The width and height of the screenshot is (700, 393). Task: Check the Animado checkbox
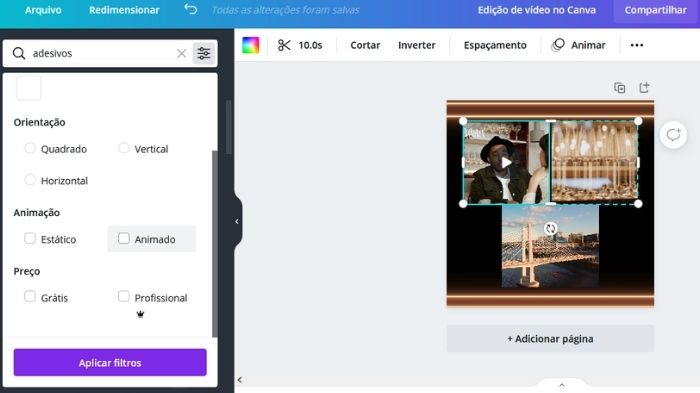tap(124, 238)
